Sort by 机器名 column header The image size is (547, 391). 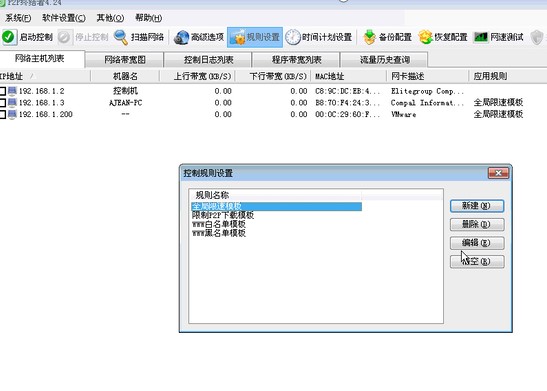point(125,76)
